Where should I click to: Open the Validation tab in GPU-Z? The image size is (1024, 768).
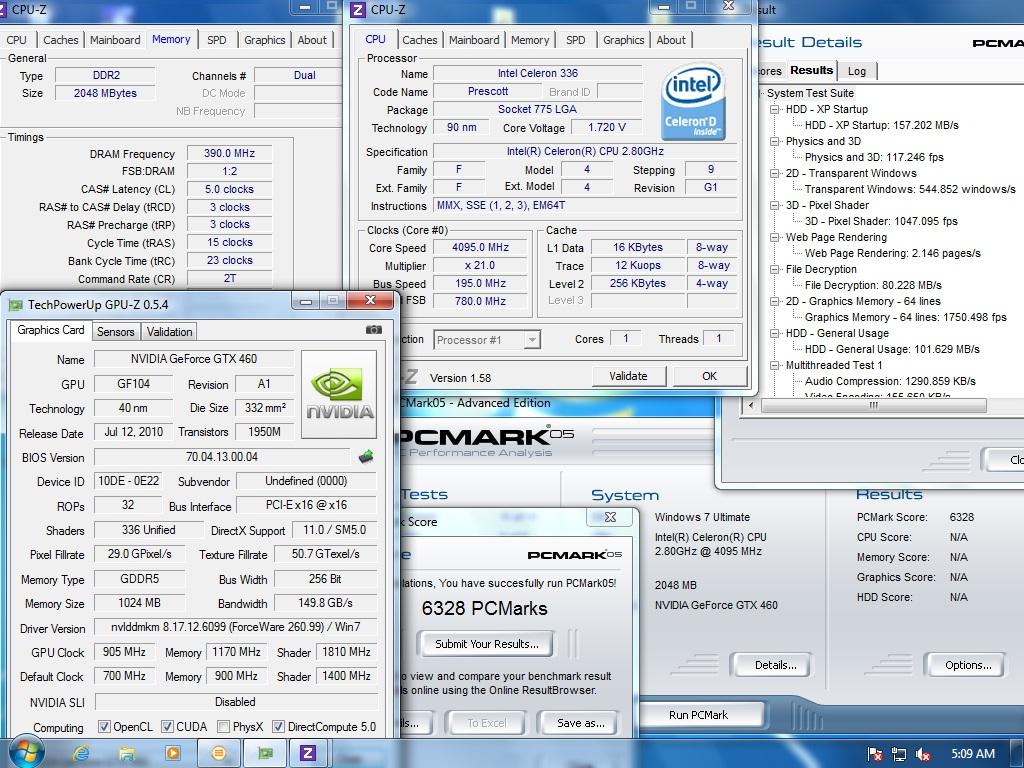point(169,332)
